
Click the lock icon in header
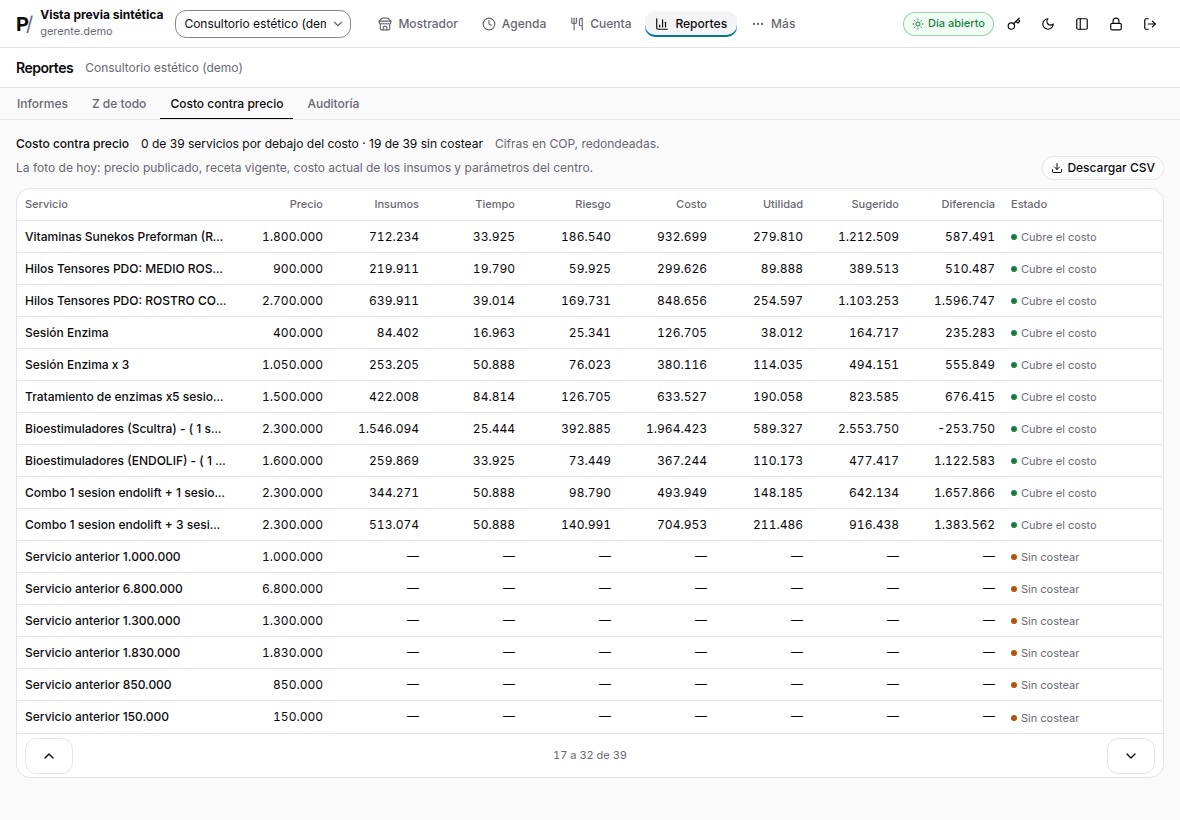1115,24
